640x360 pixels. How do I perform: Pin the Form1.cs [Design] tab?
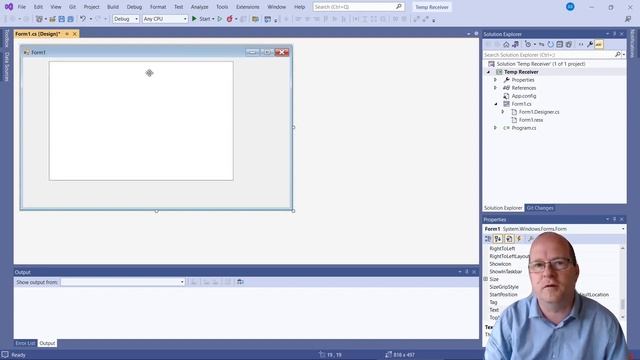pyautogui.click(x=67, y=34)
